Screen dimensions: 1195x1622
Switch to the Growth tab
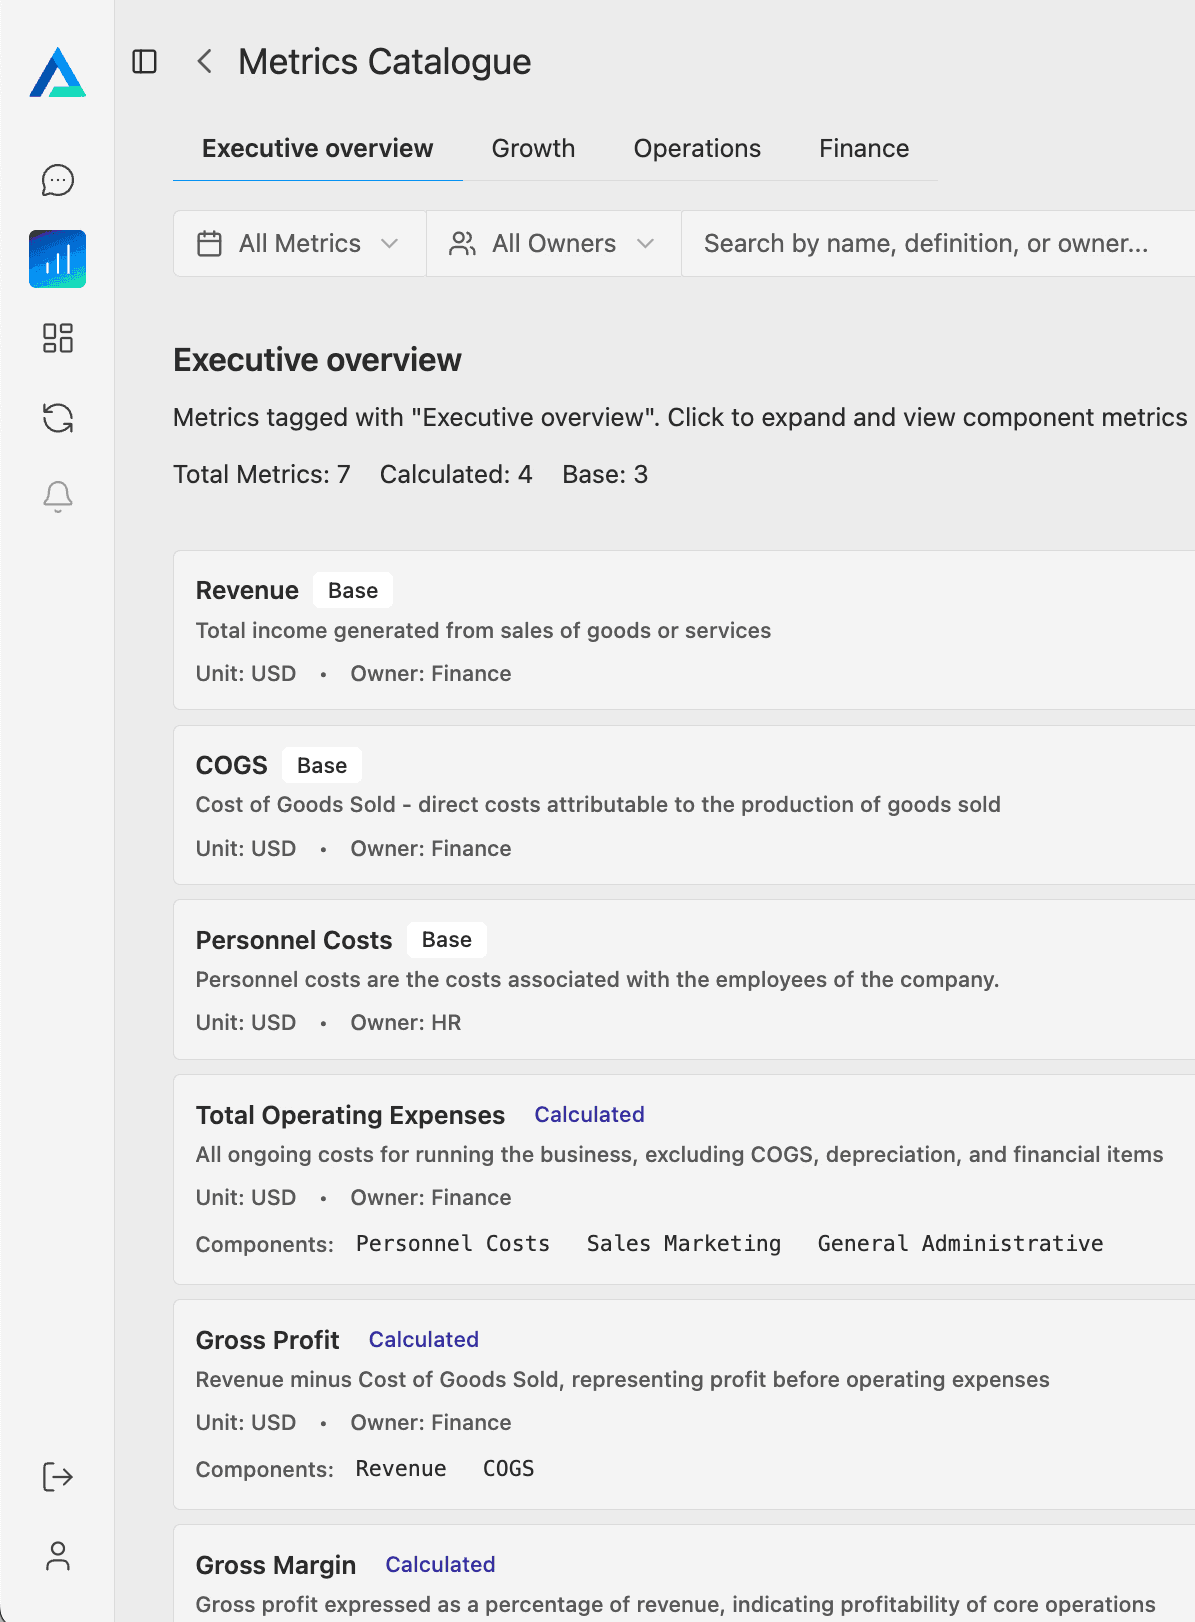pyautogui.click(x=533, y=149)
